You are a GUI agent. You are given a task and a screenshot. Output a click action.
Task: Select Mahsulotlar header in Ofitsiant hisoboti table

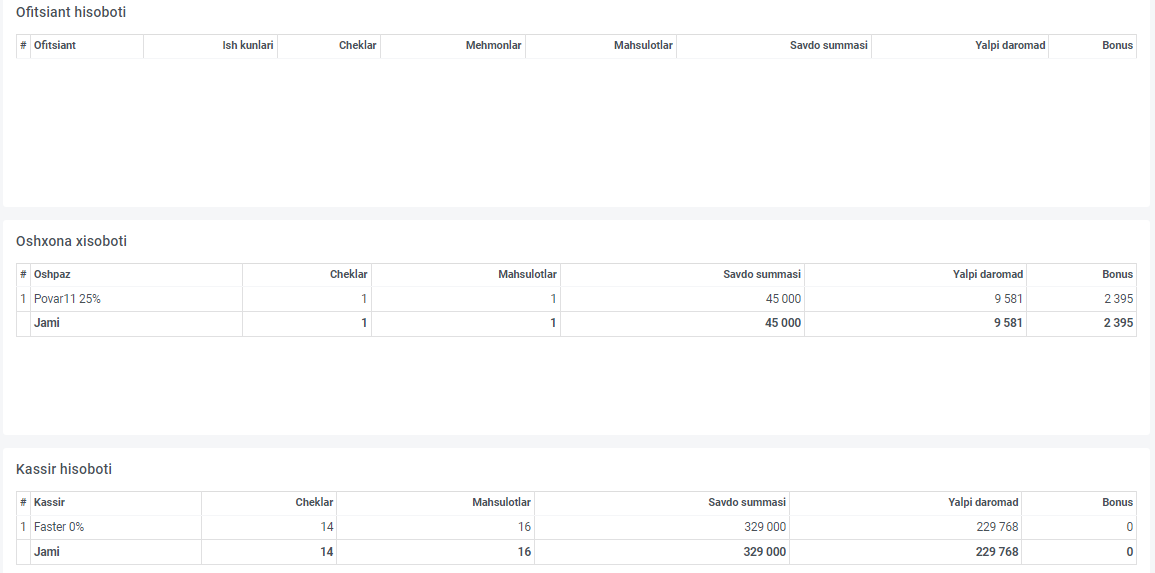click(x=644, y=46)
